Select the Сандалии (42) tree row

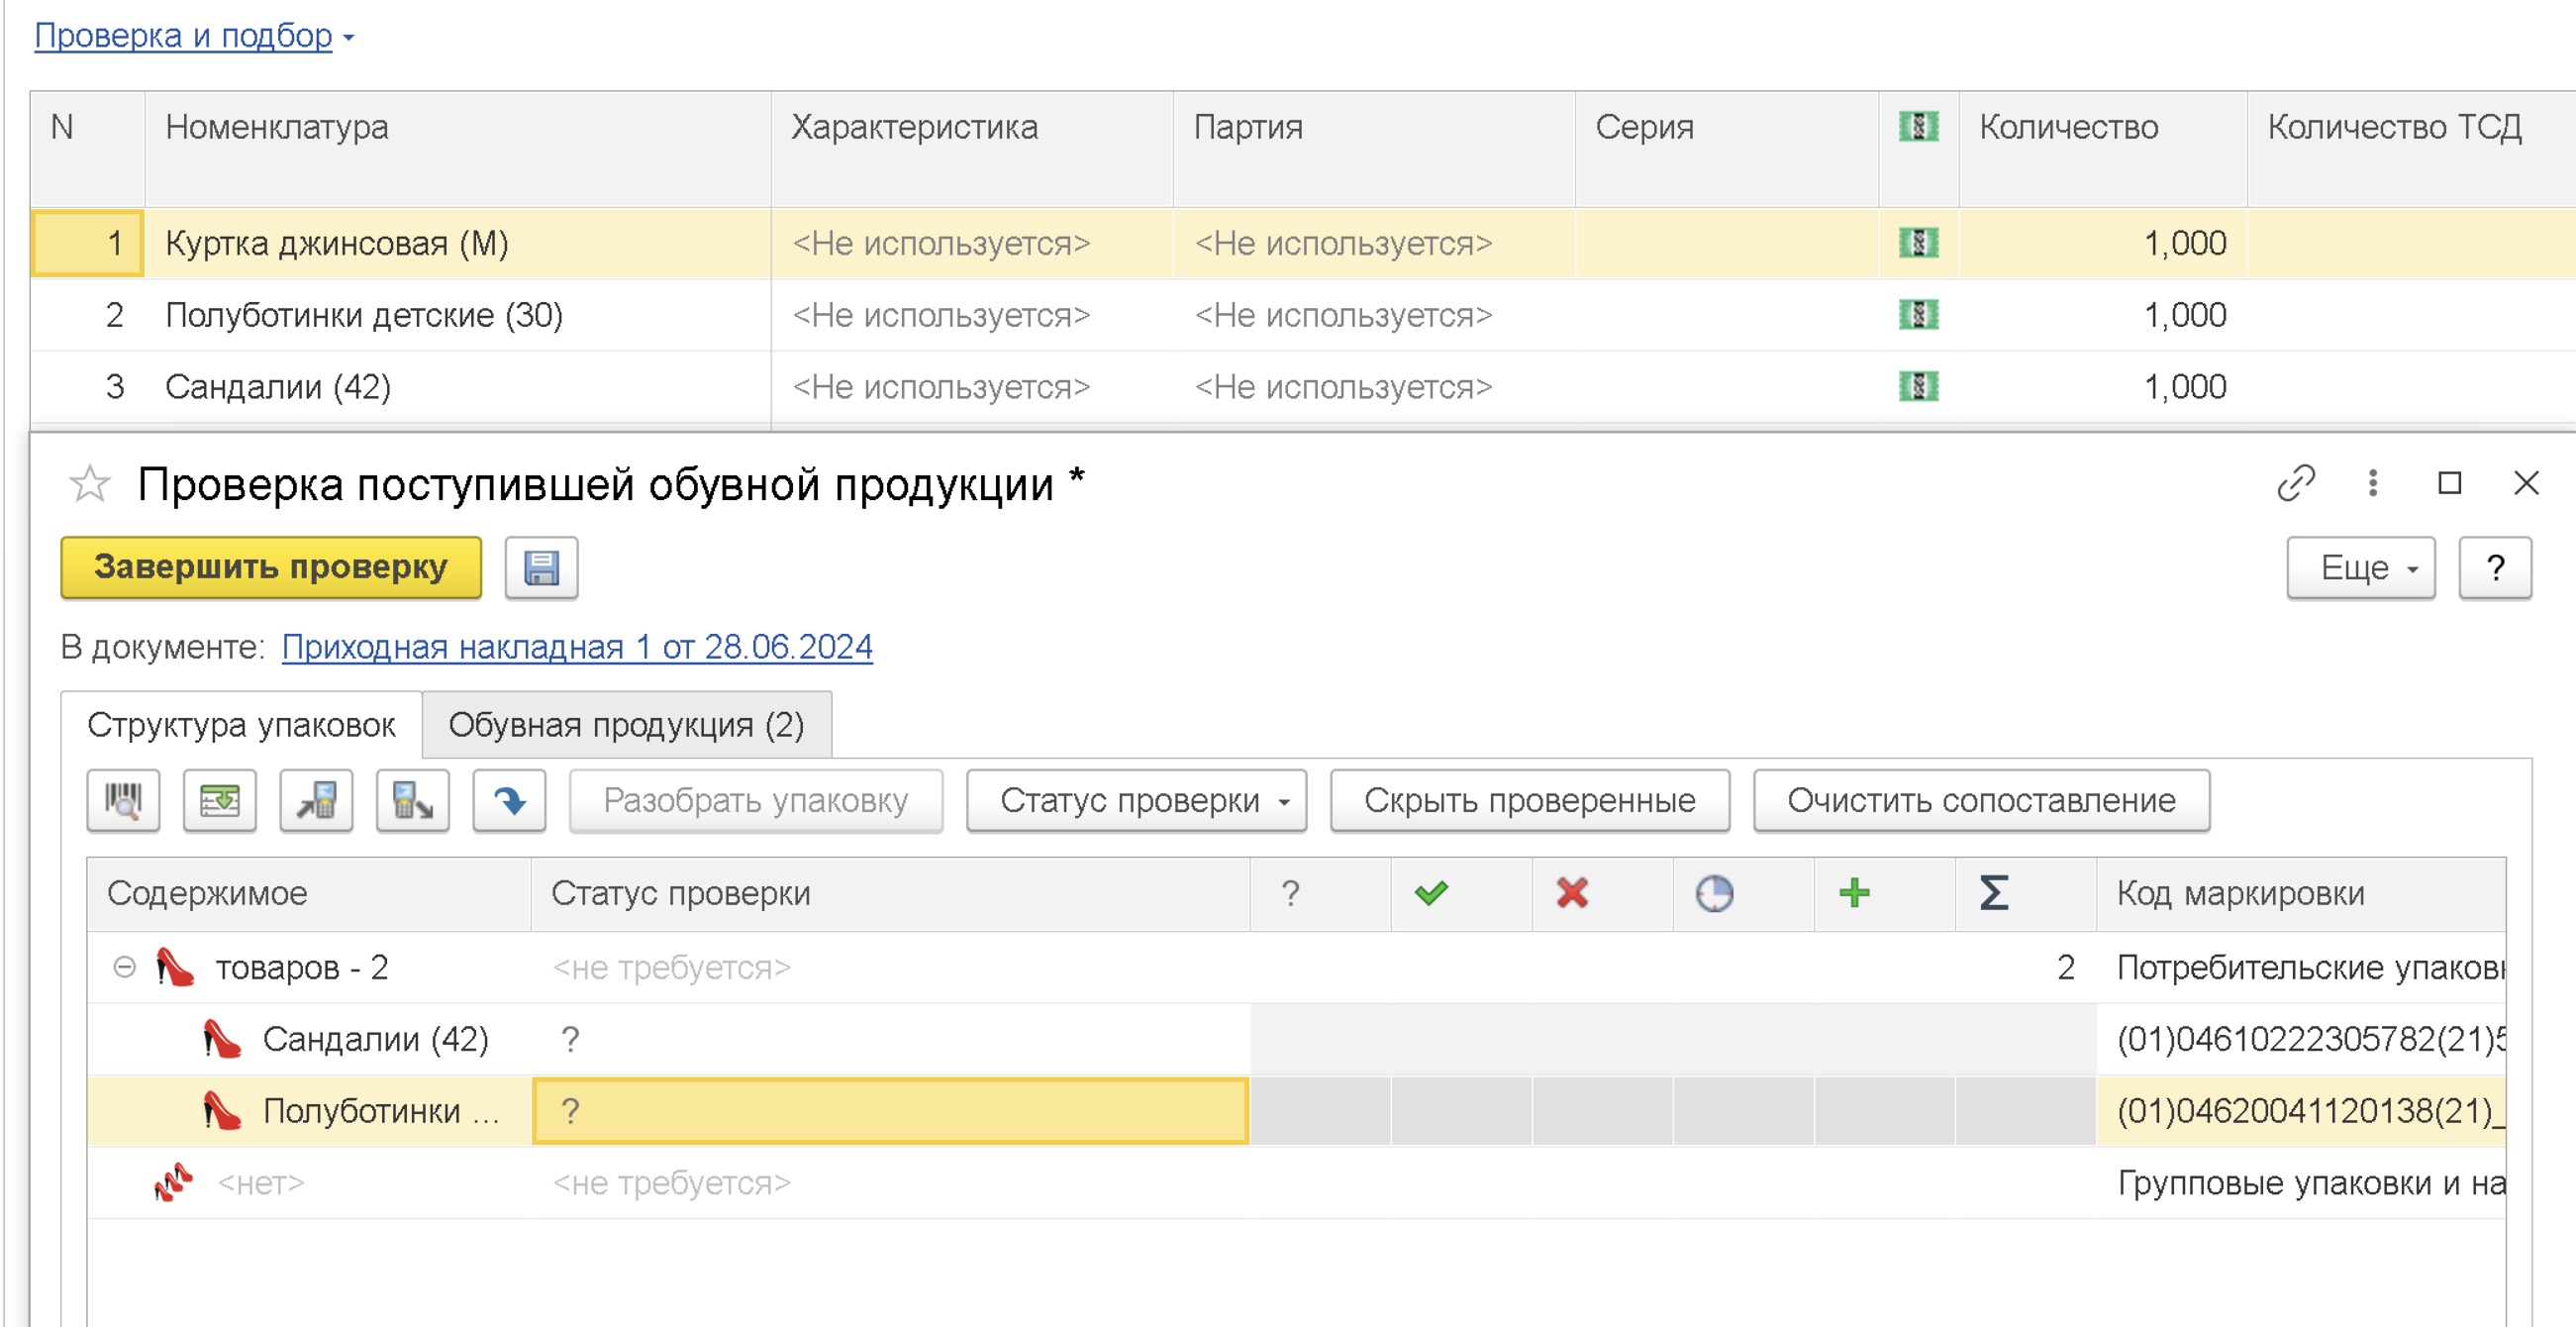pos(1296,1040)
